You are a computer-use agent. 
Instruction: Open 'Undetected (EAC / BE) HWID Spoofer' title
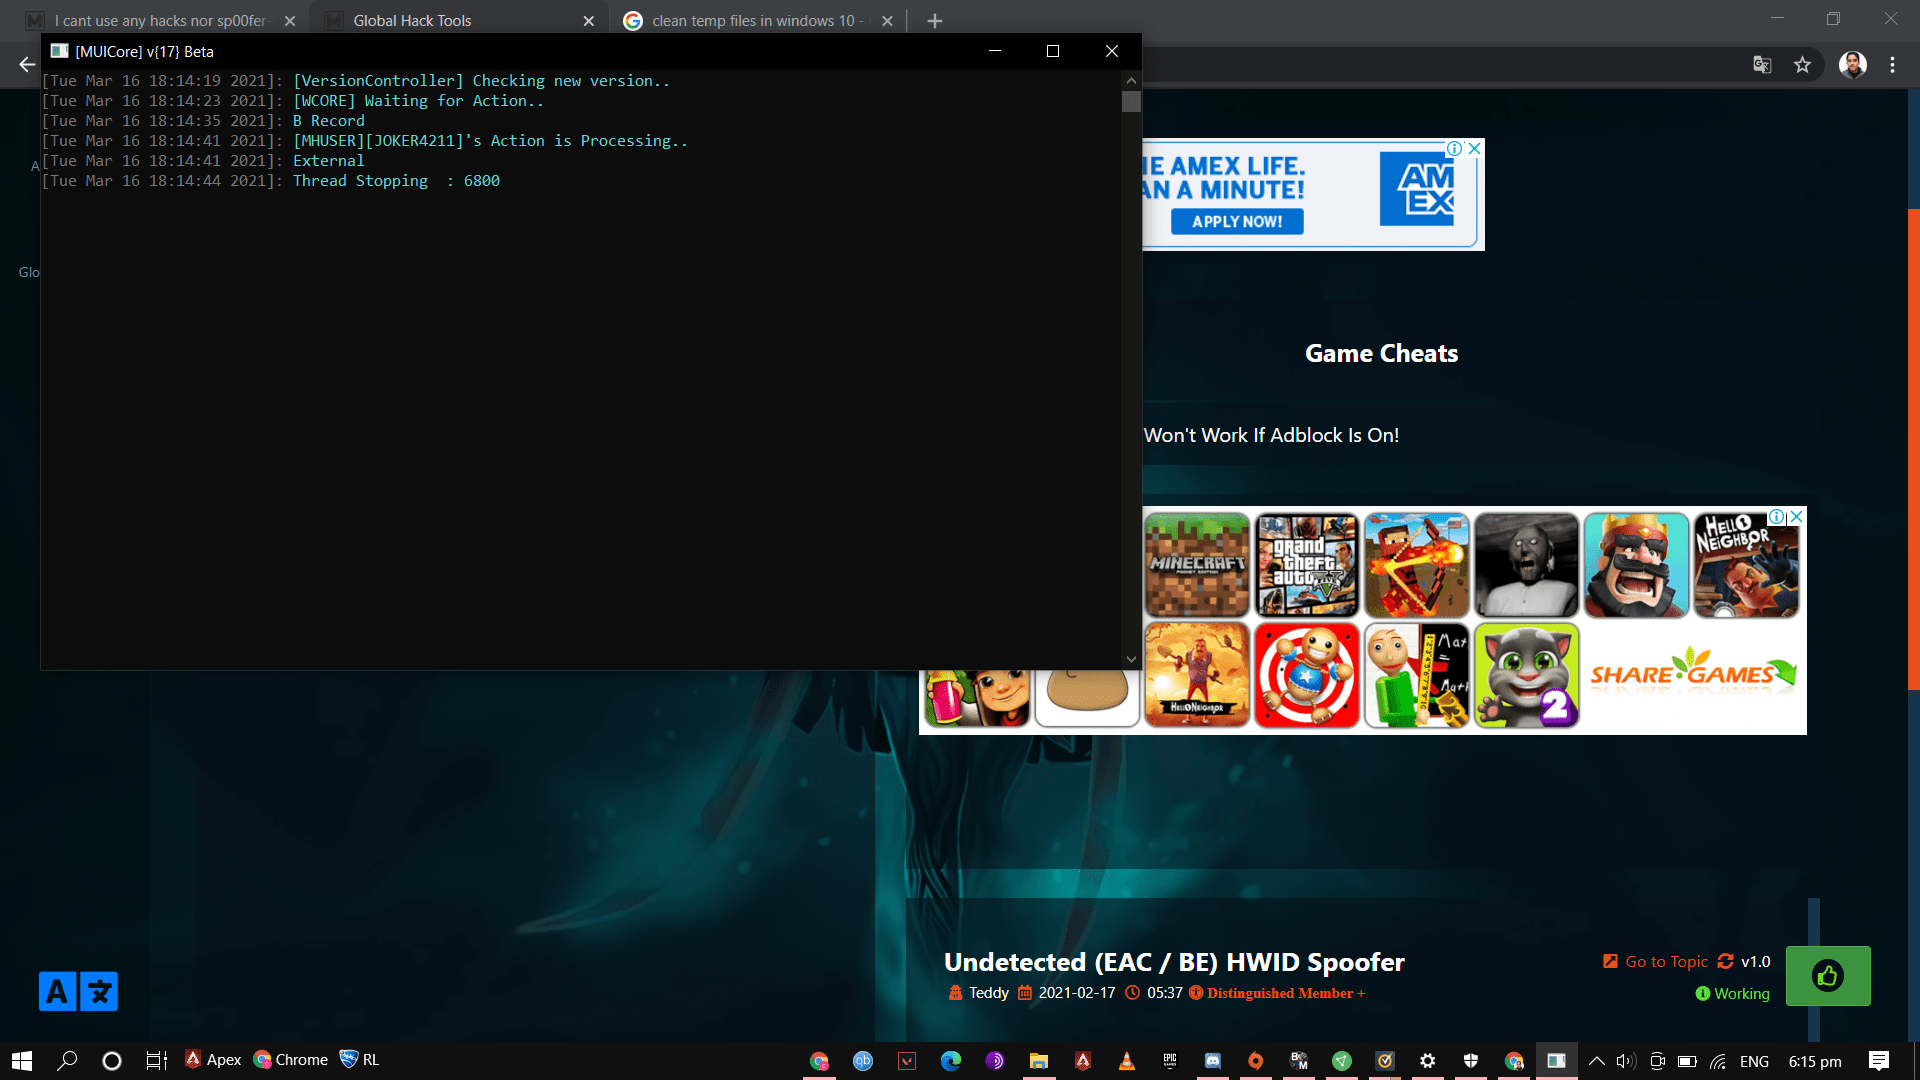[x=1174, y=962]
